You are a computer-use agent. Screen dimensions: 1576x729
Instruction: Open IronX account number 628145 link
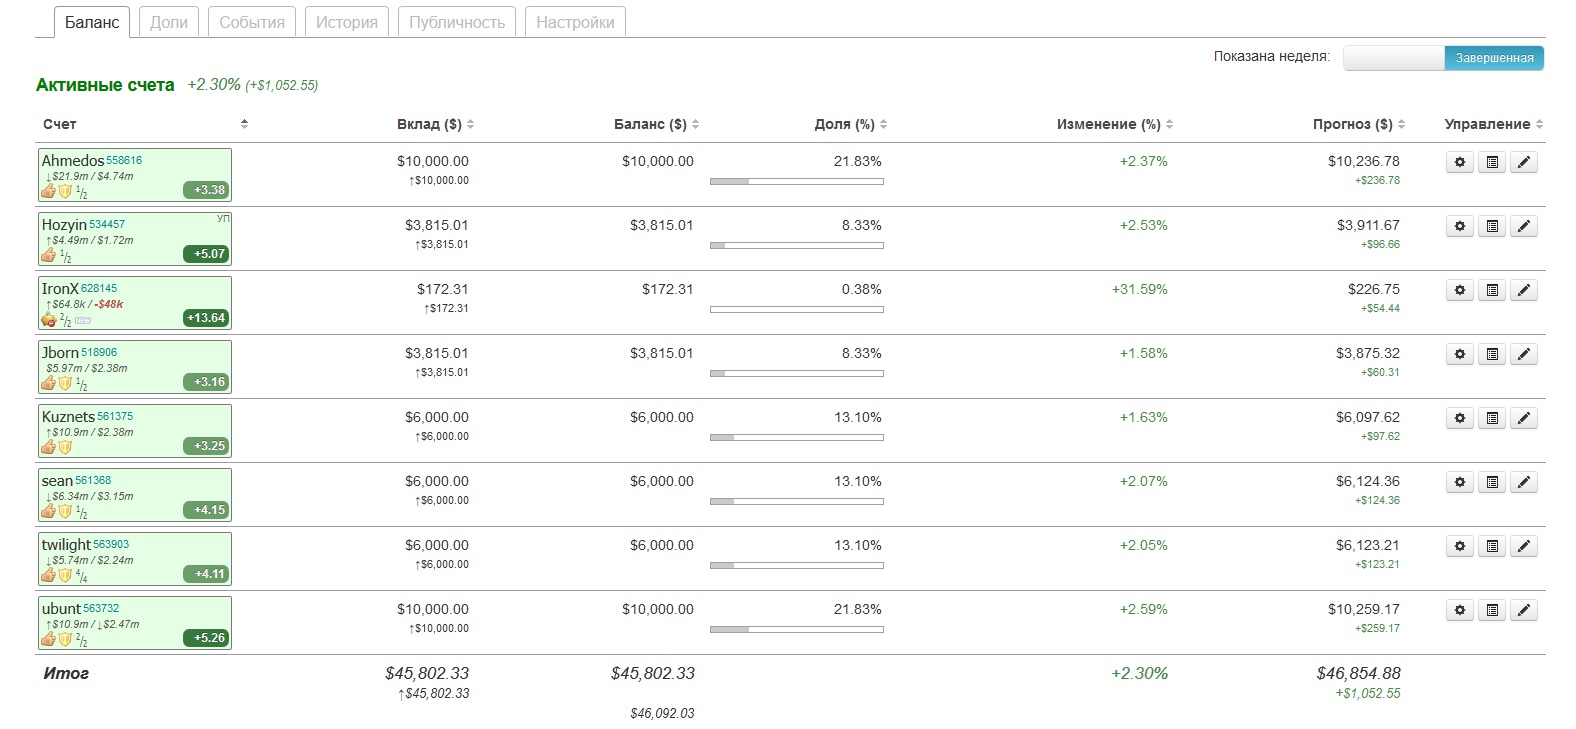pos(99,288)
